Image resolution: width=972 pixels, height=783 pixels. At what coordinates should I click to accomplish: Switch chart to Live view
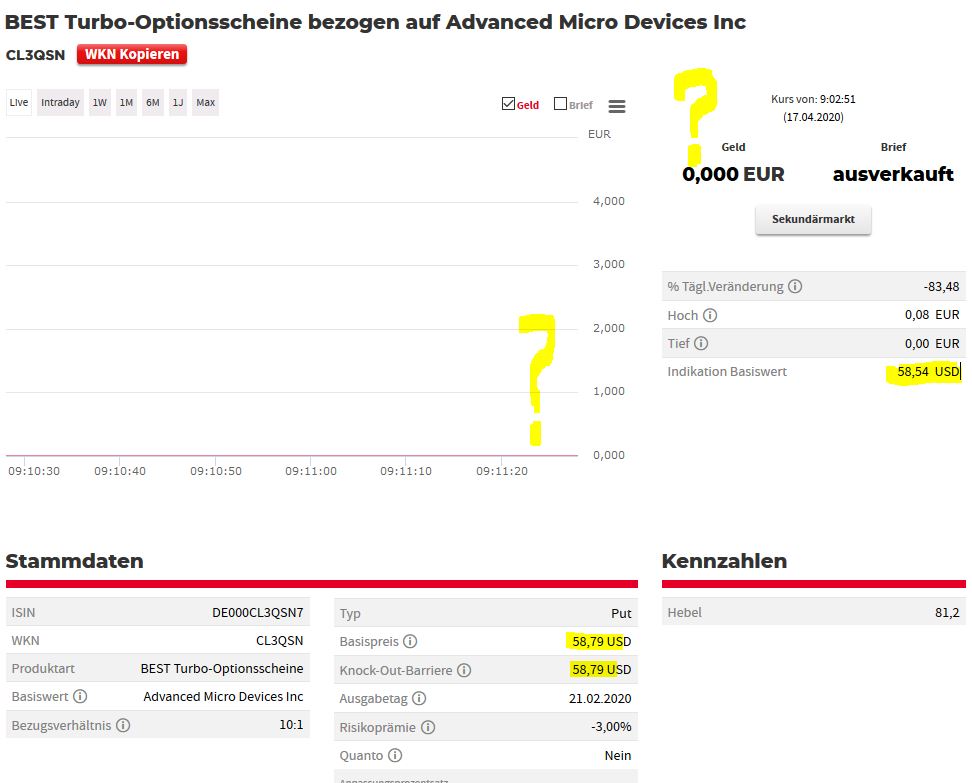point(19,102)
